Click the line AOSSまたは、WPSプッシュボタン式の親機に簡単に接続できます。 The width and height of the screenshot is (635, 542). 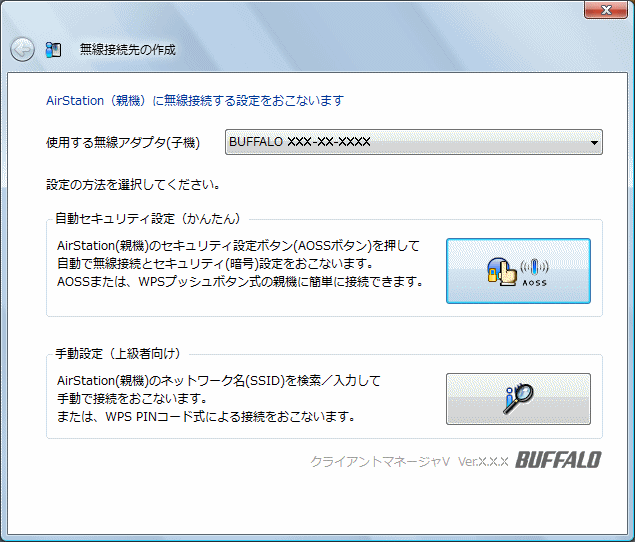click(x=240, y=282)
